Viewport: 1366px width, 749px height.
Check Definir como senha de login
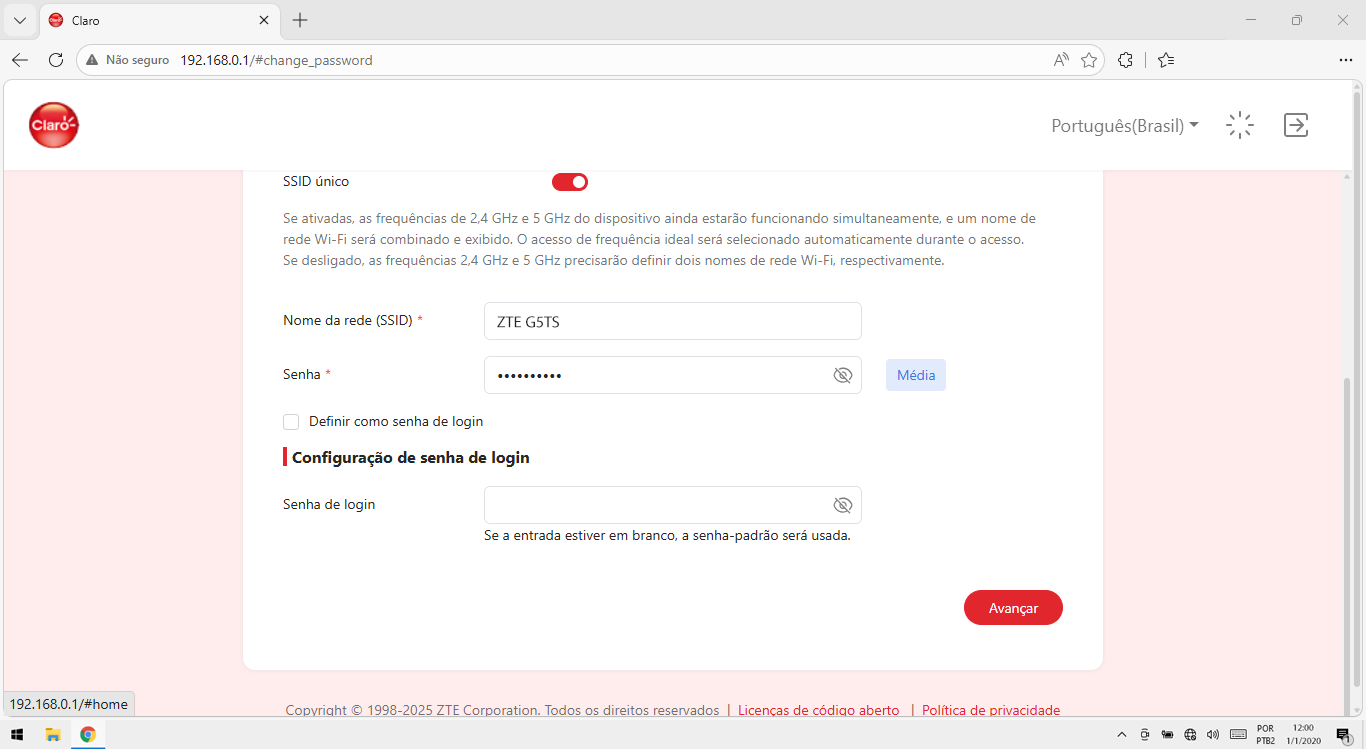(291, 422)
